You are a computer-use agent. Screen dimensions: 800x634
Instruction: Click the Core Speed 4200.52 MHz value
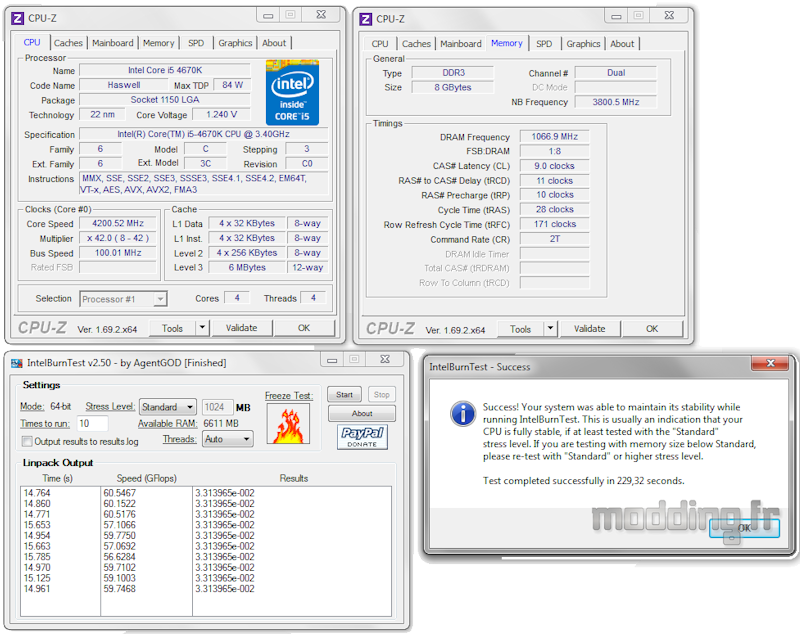click(x=118, y=223)
